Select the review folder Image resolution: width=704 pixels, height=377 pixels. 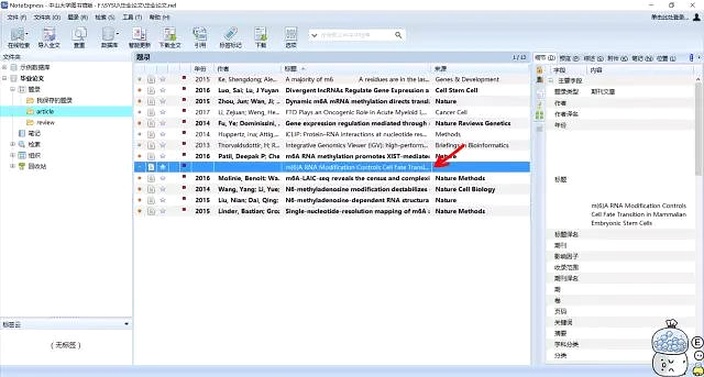(45, 123)
